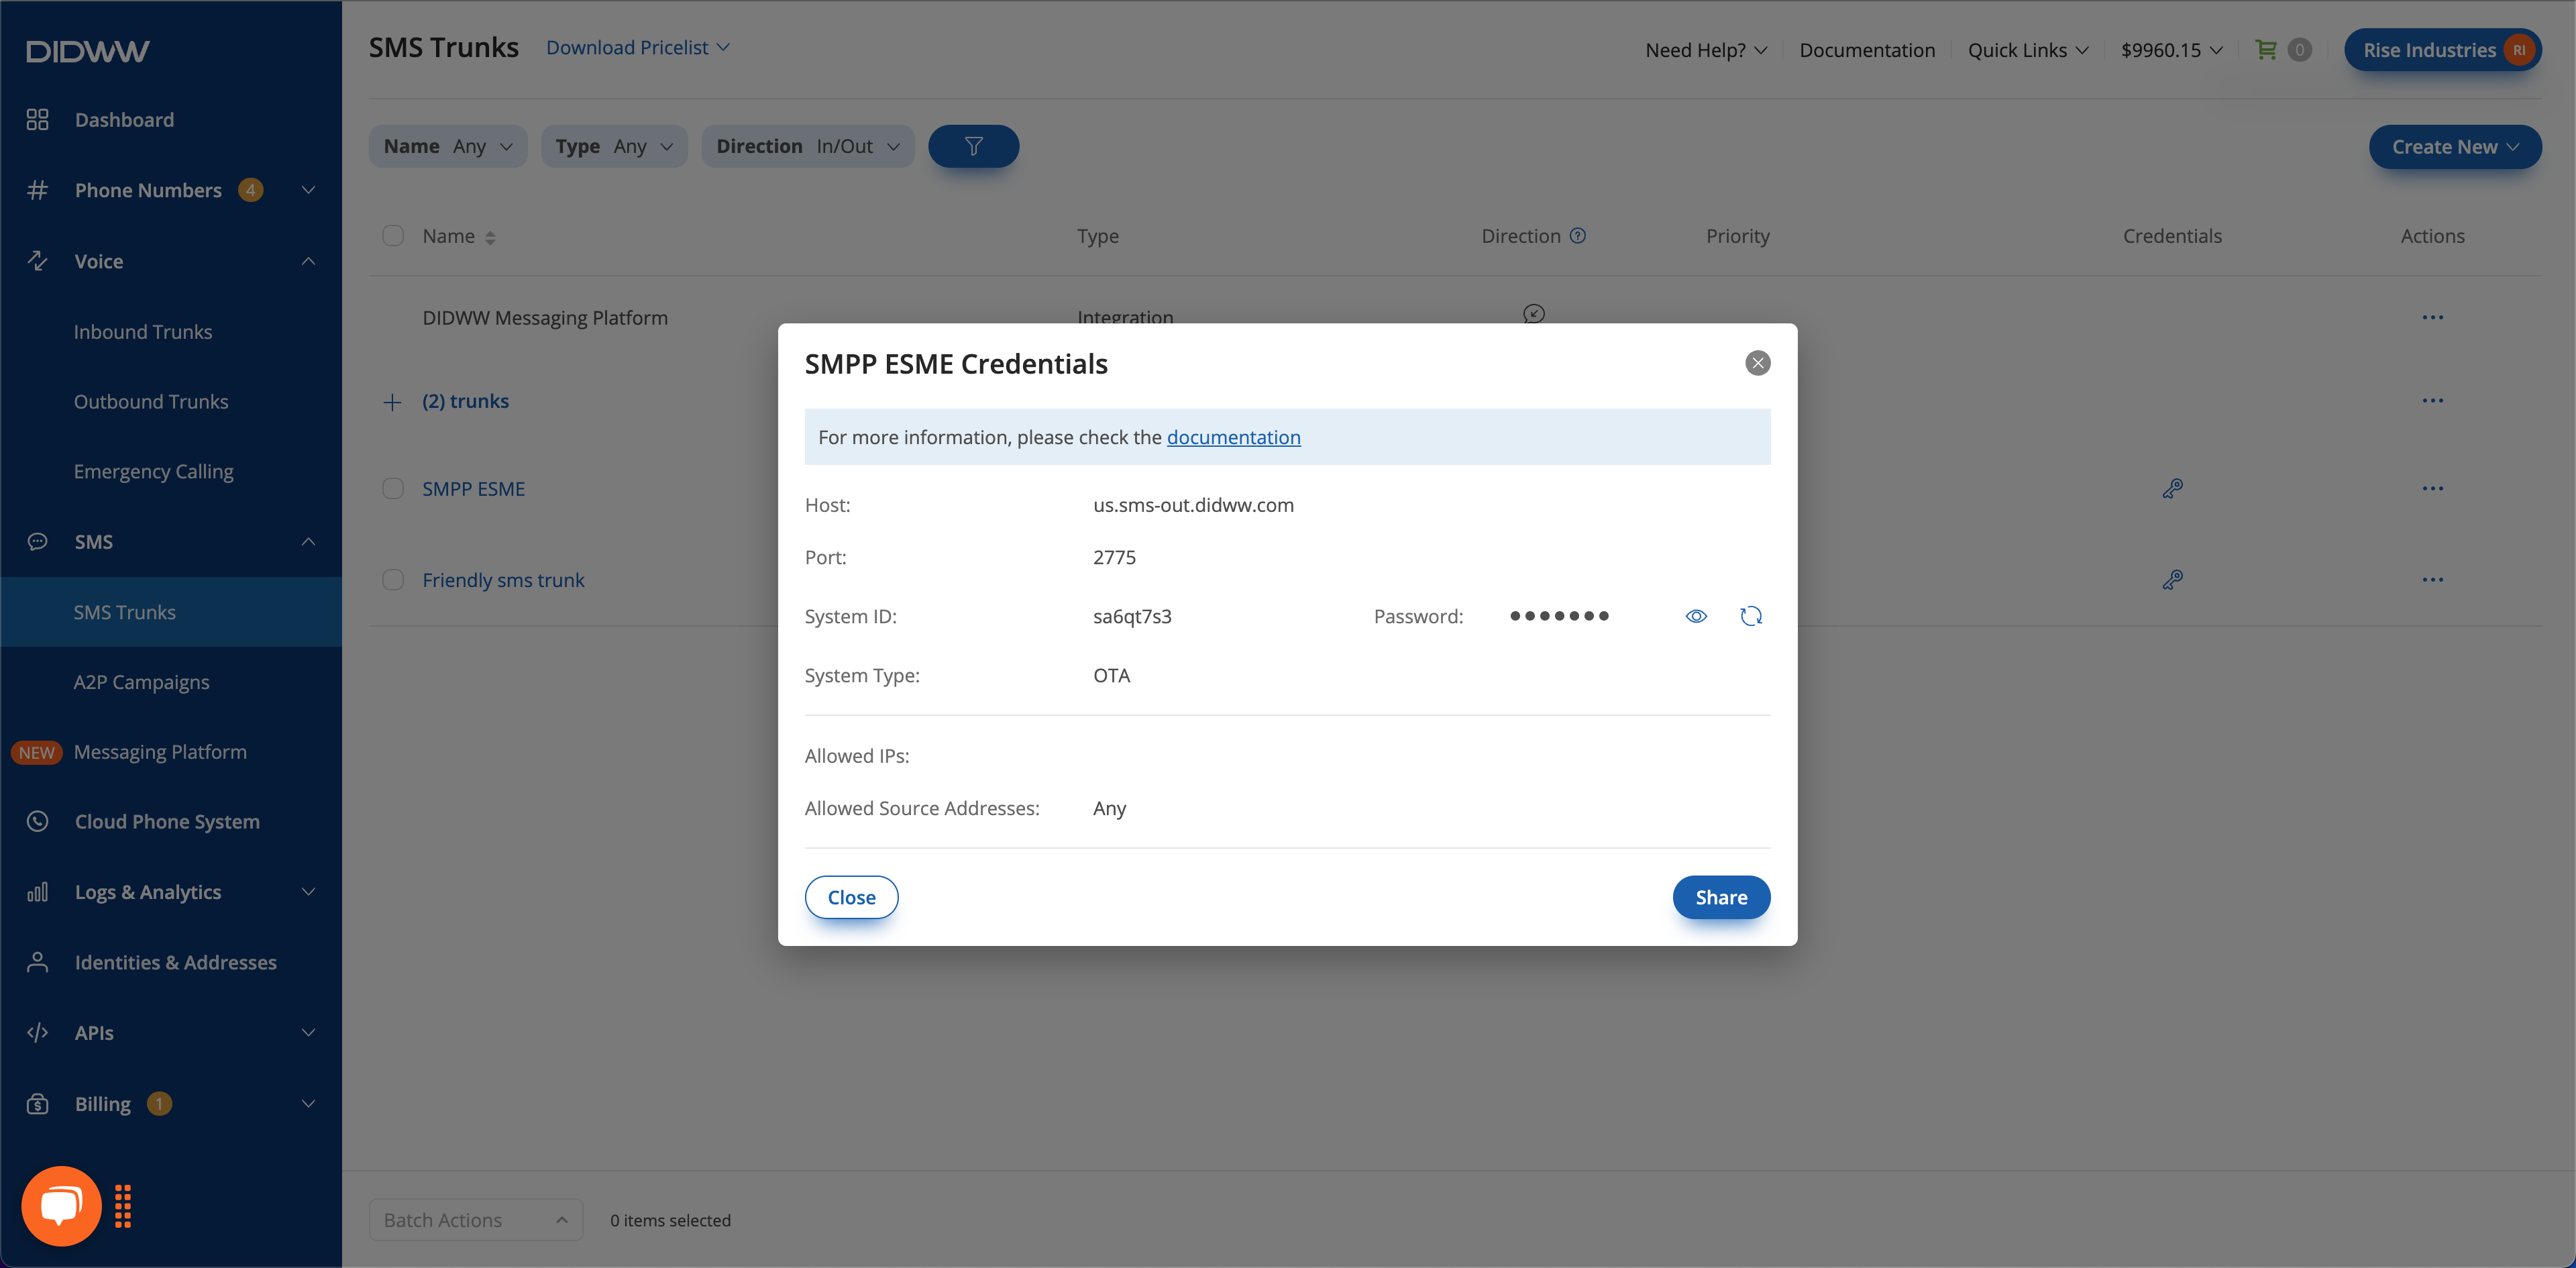Collapse the SMS section chevron
This screenshot has width=2576, height=1268.
pyautogui.click(x=309, y=542)
